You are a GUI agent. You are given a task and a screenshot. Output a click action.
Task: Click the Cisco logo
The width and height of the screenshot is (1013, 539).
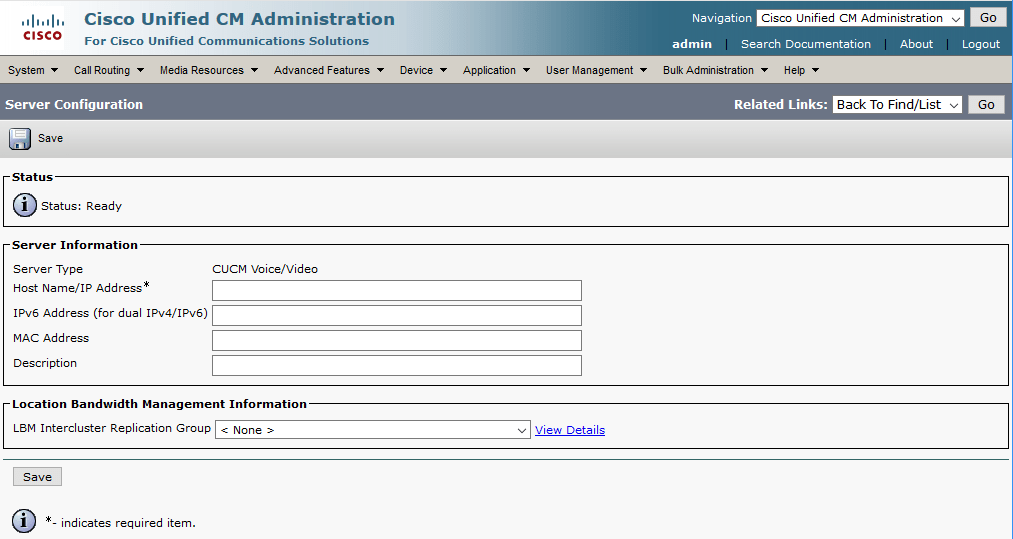click(43, 27)
